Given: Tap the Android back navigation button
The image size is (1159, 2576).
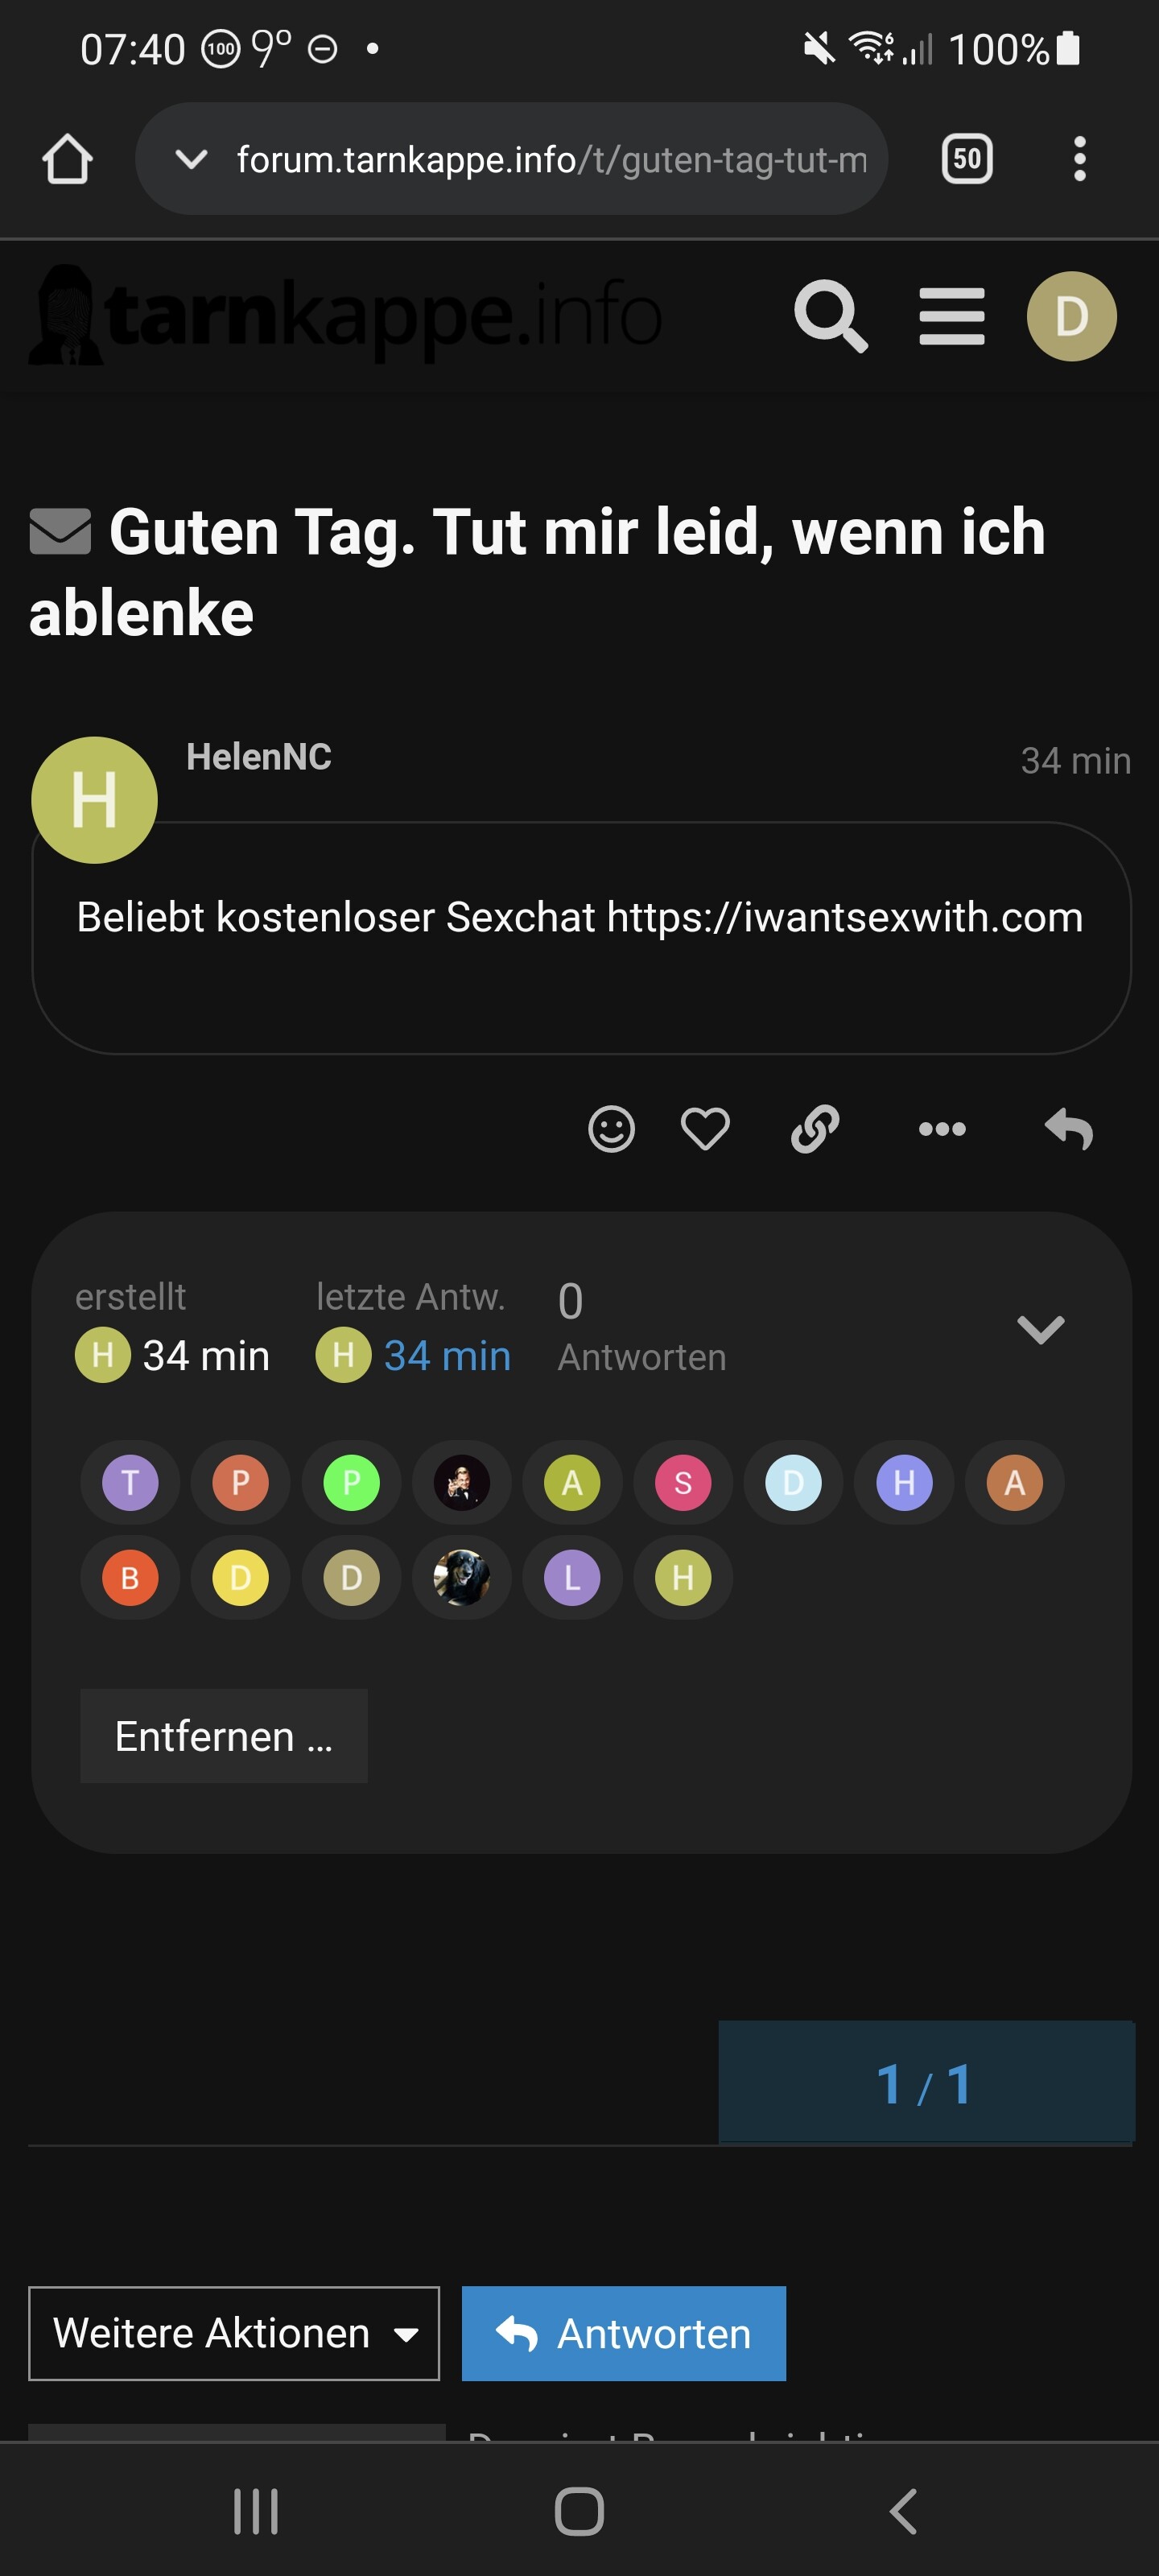Looking at the screenshot, I should [x=902, y=2511].
